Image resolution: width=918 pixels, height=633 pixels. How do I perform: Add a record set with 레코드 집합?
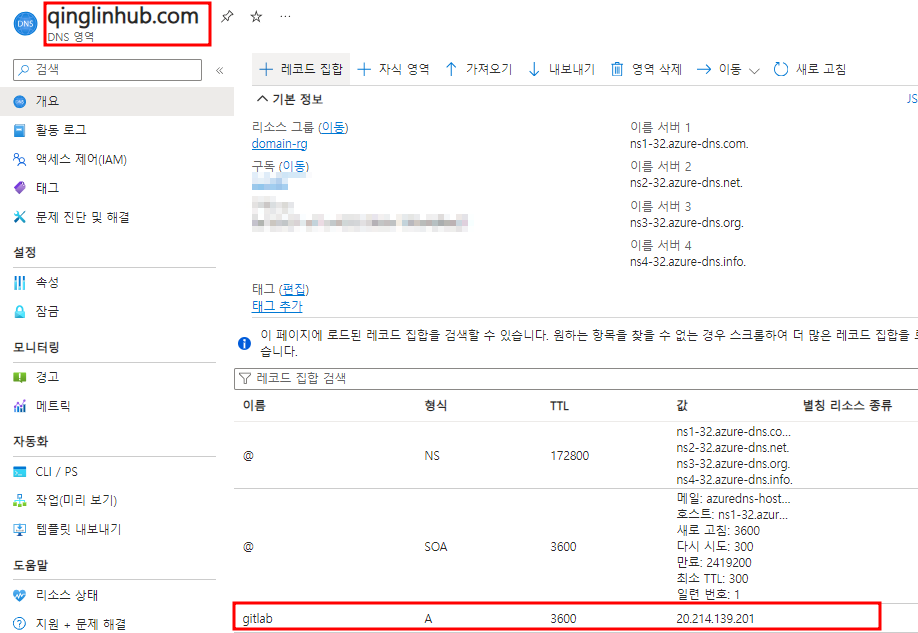[x=301, y=69]
